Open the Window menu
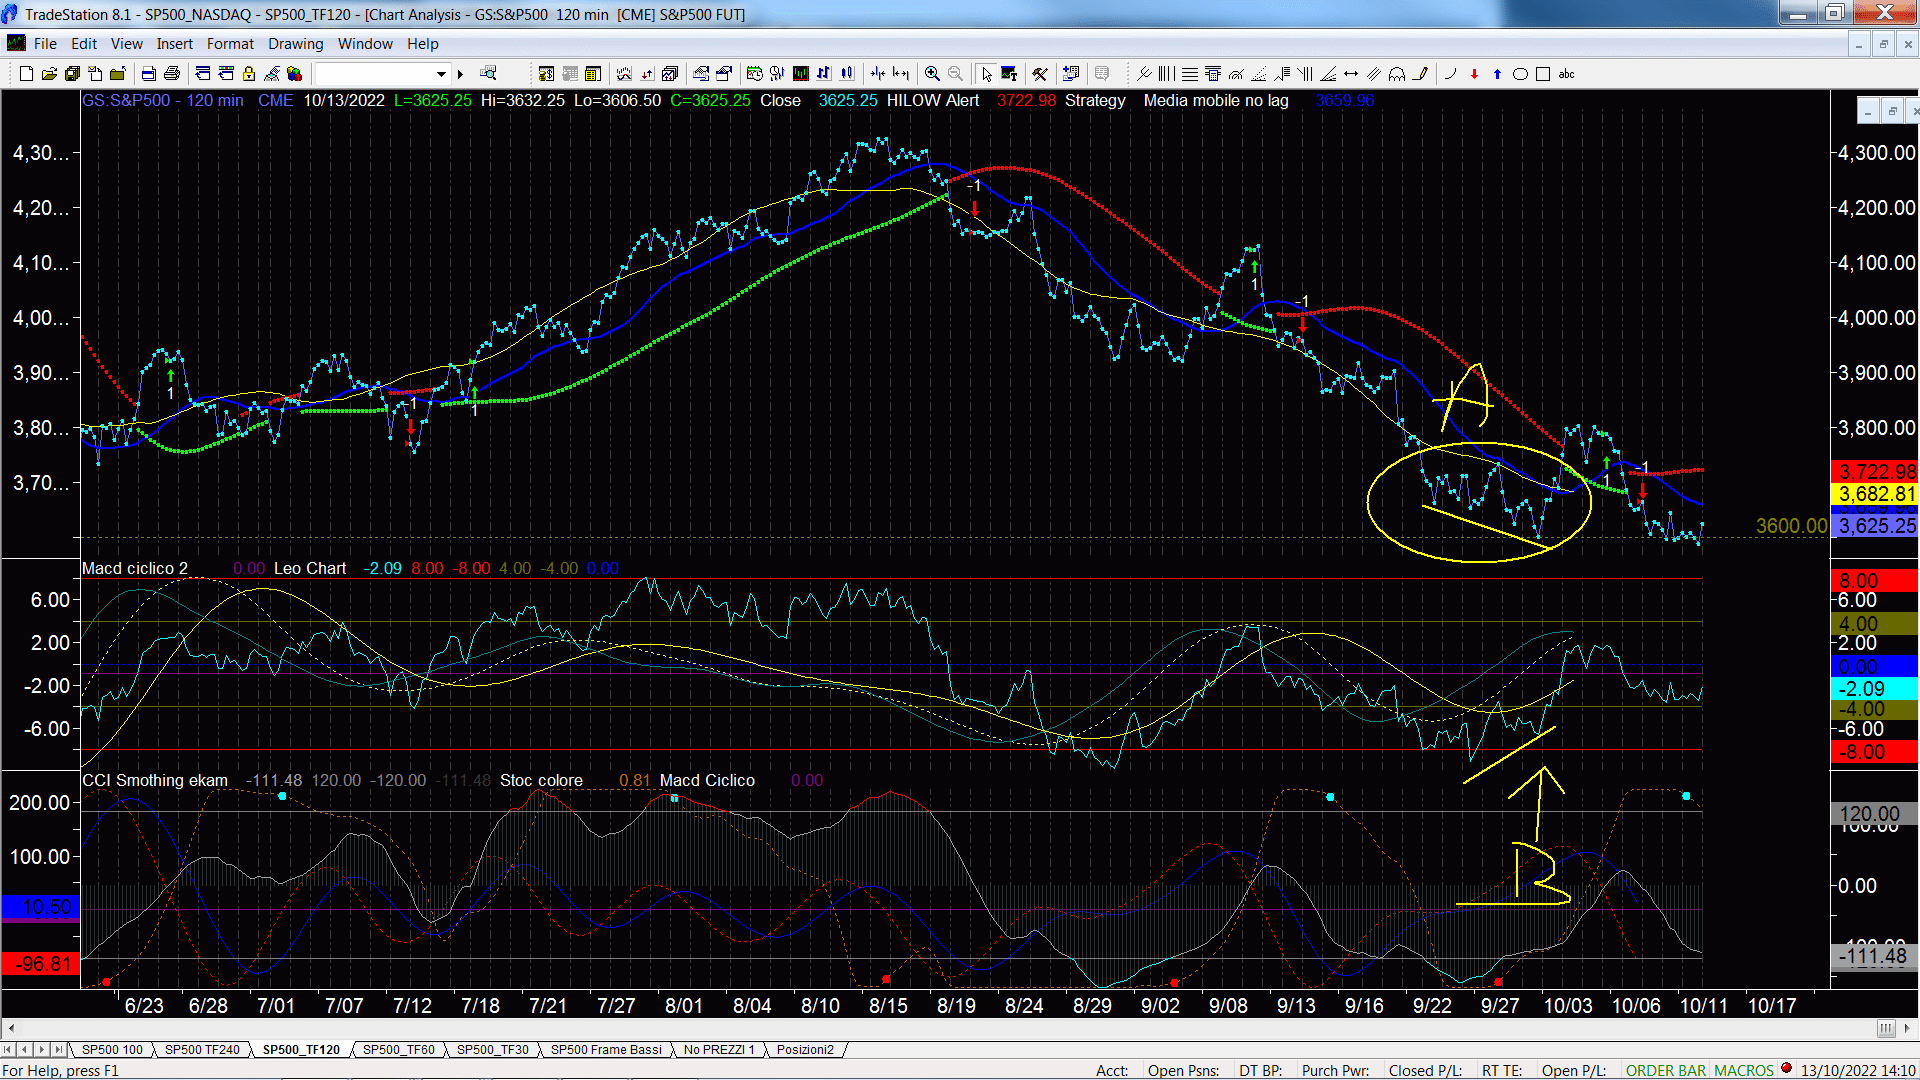Image resolution: width=1920 pixels, height=1080 pixels. coord(365,44)
